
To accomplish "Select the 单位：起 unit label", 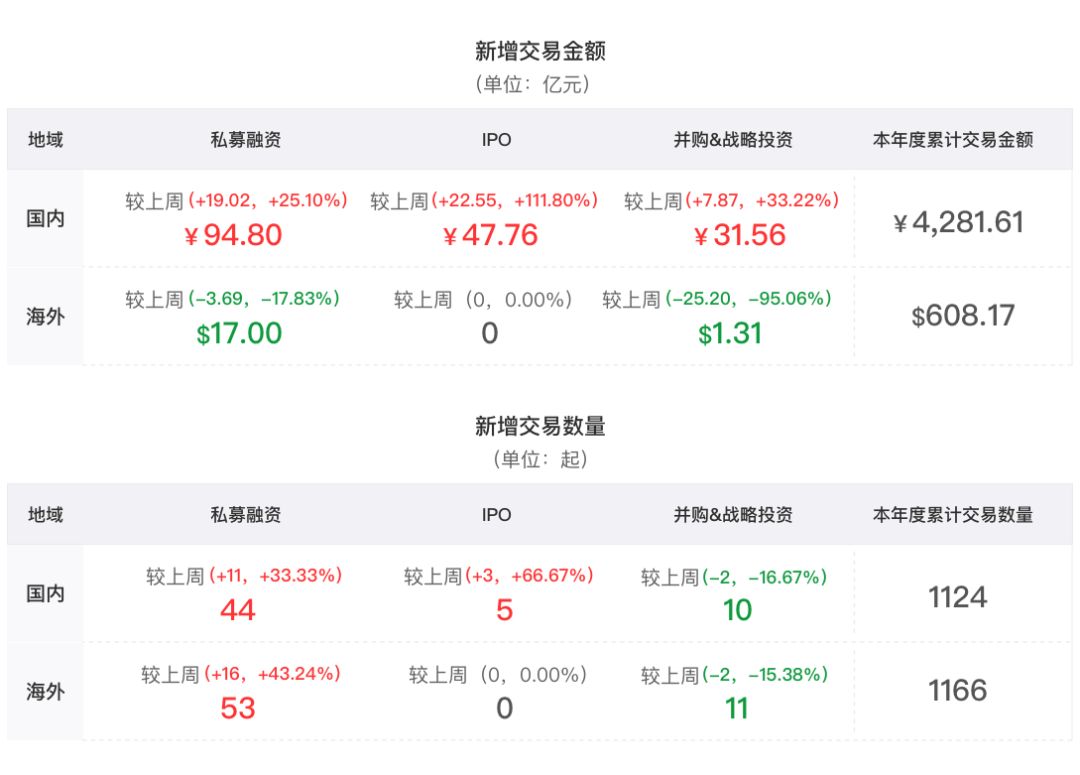I will tap(540, 460).
